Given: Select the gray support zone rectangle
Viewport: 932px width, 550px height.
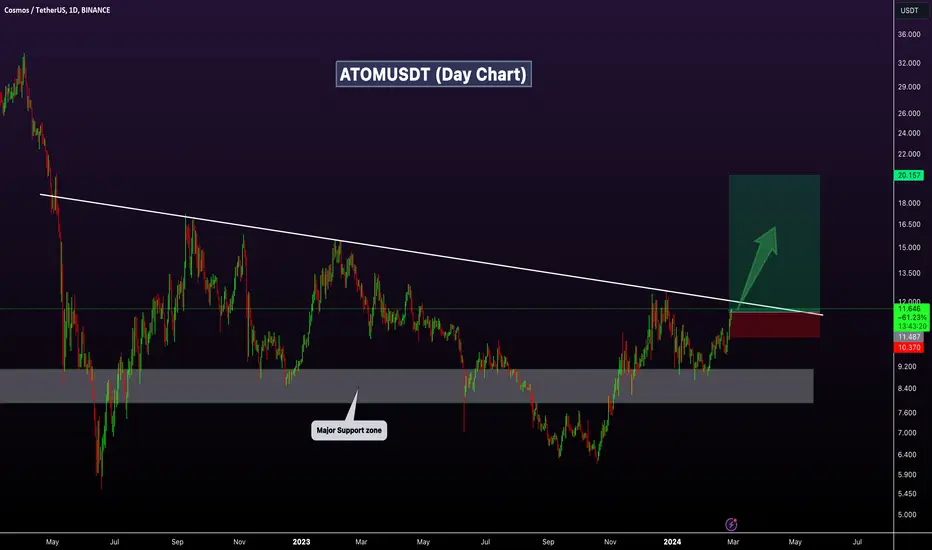Looking at the screenshot, I should point(407,386).
